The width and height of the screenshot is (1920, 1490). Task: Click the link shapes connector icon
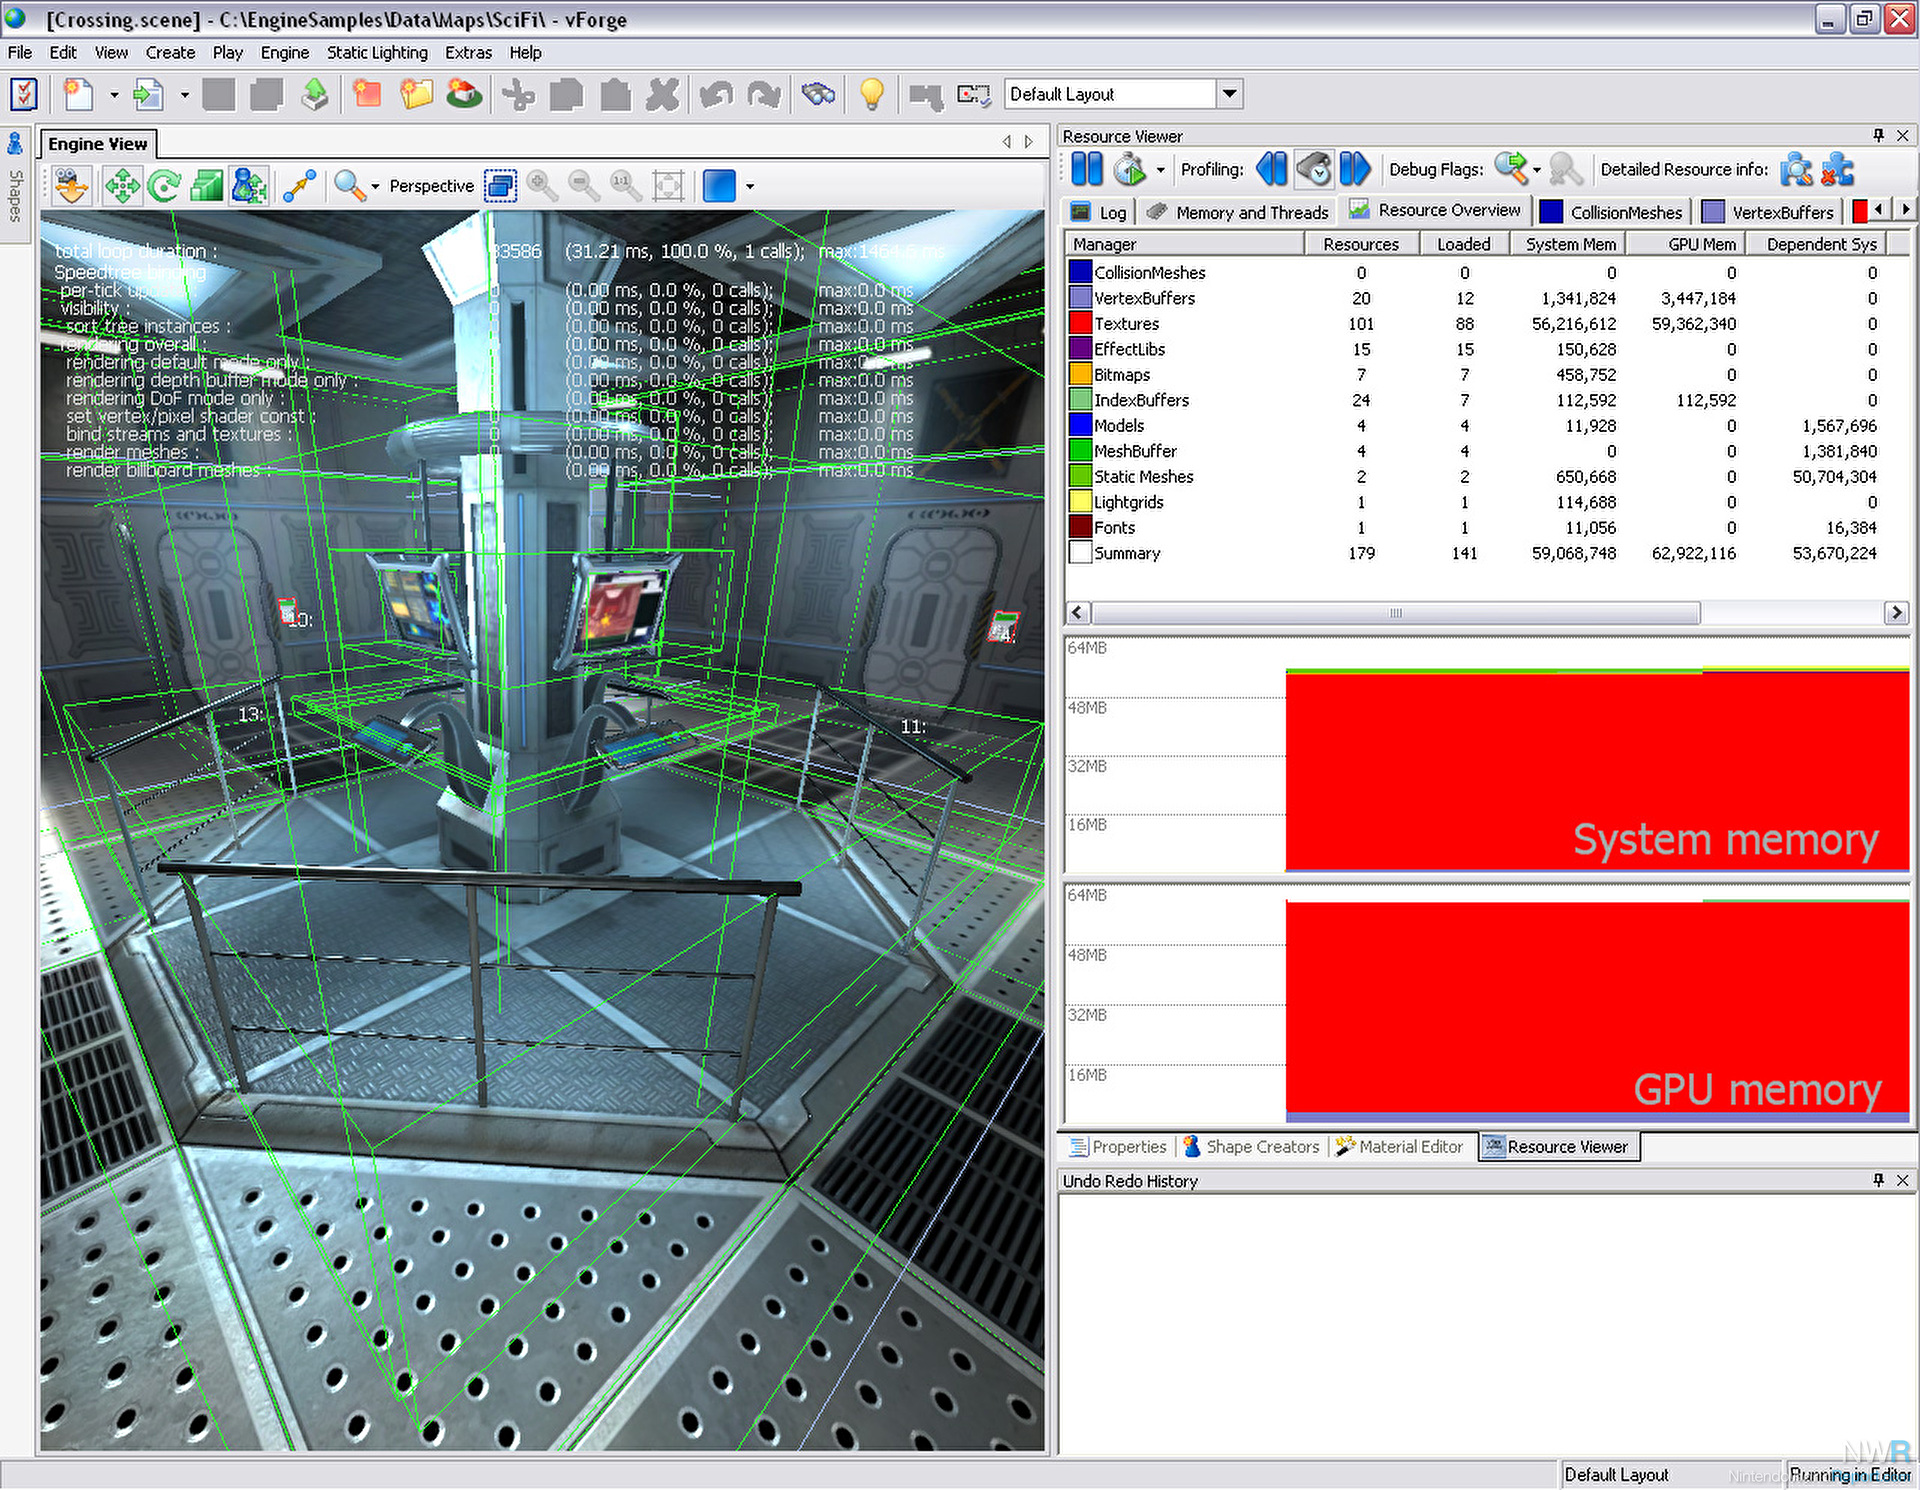299,186
